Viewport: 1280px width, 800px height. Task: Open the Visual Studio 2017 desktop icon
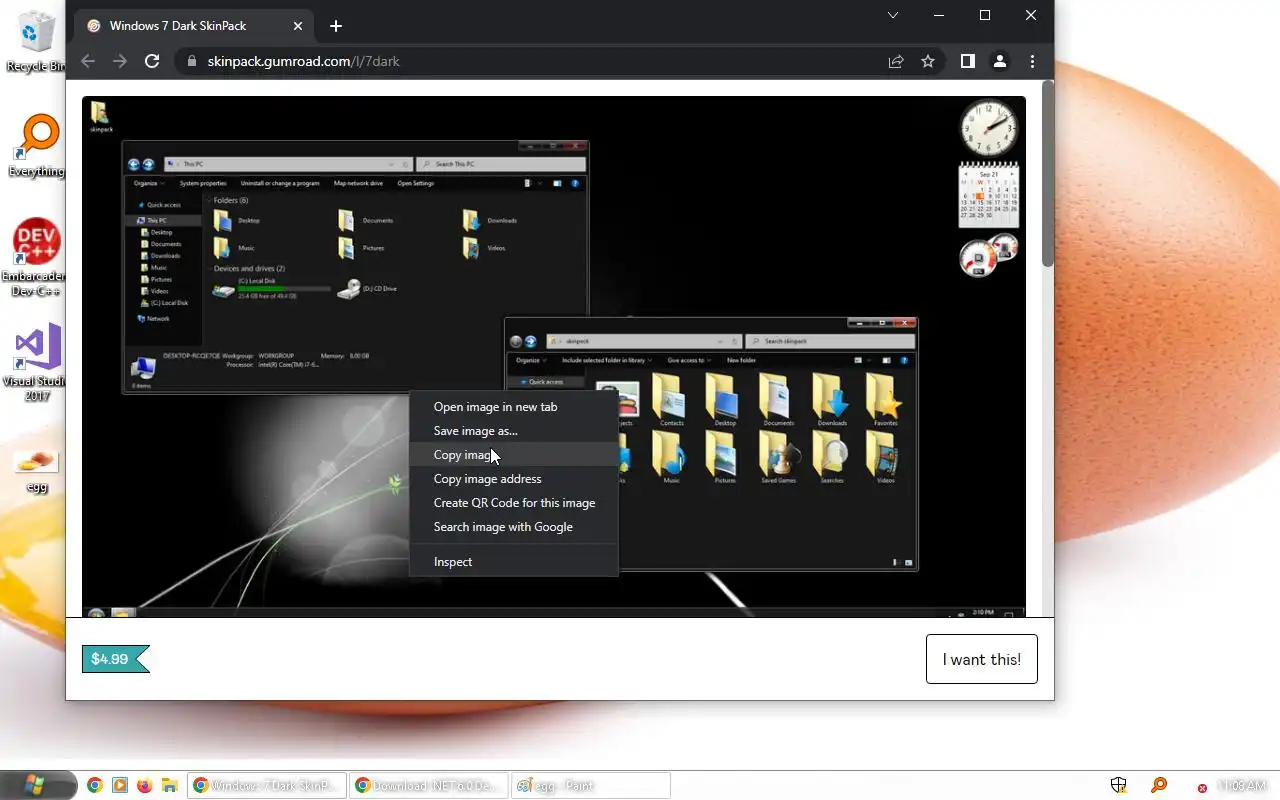coord(36,362)
